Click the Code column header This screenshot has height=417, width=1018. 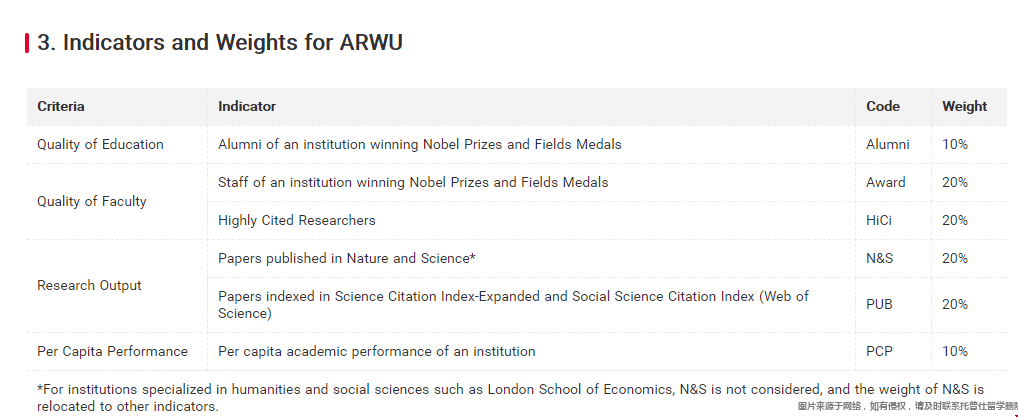(x=883, y=106)
